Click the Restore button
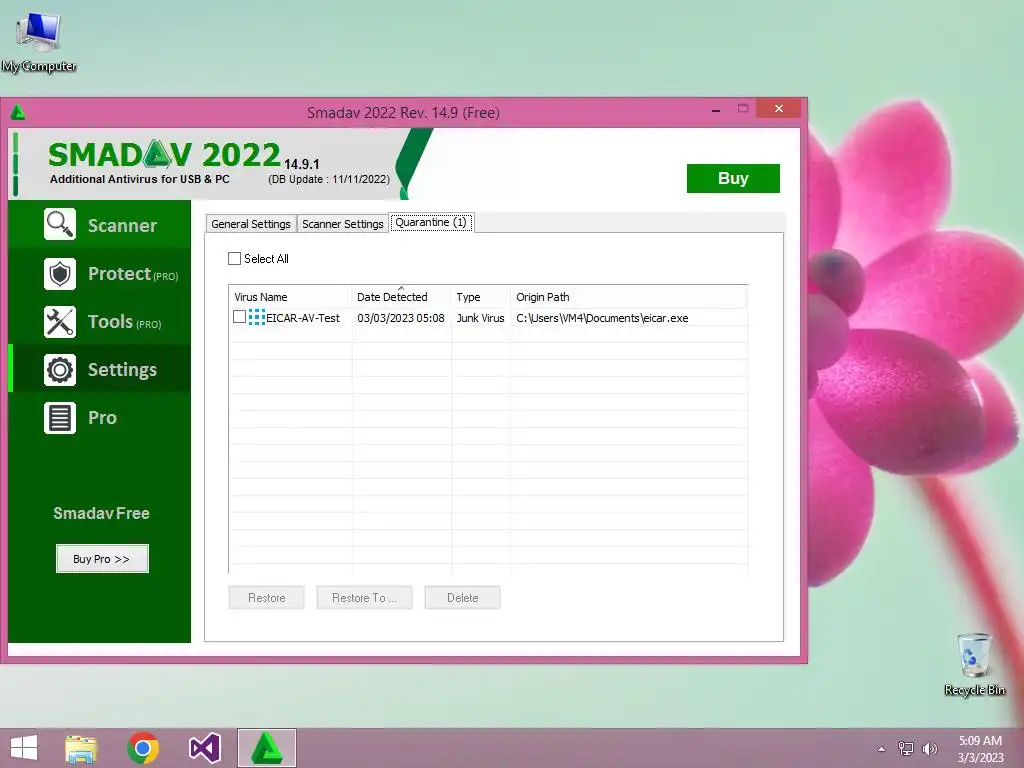The height and width of the screenshot is (768, 1024). [x=266, y=598]
